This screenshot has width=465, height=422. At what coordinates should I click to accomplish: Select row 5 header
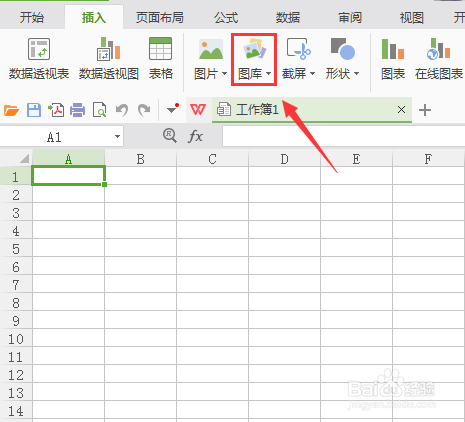(16, 248)
